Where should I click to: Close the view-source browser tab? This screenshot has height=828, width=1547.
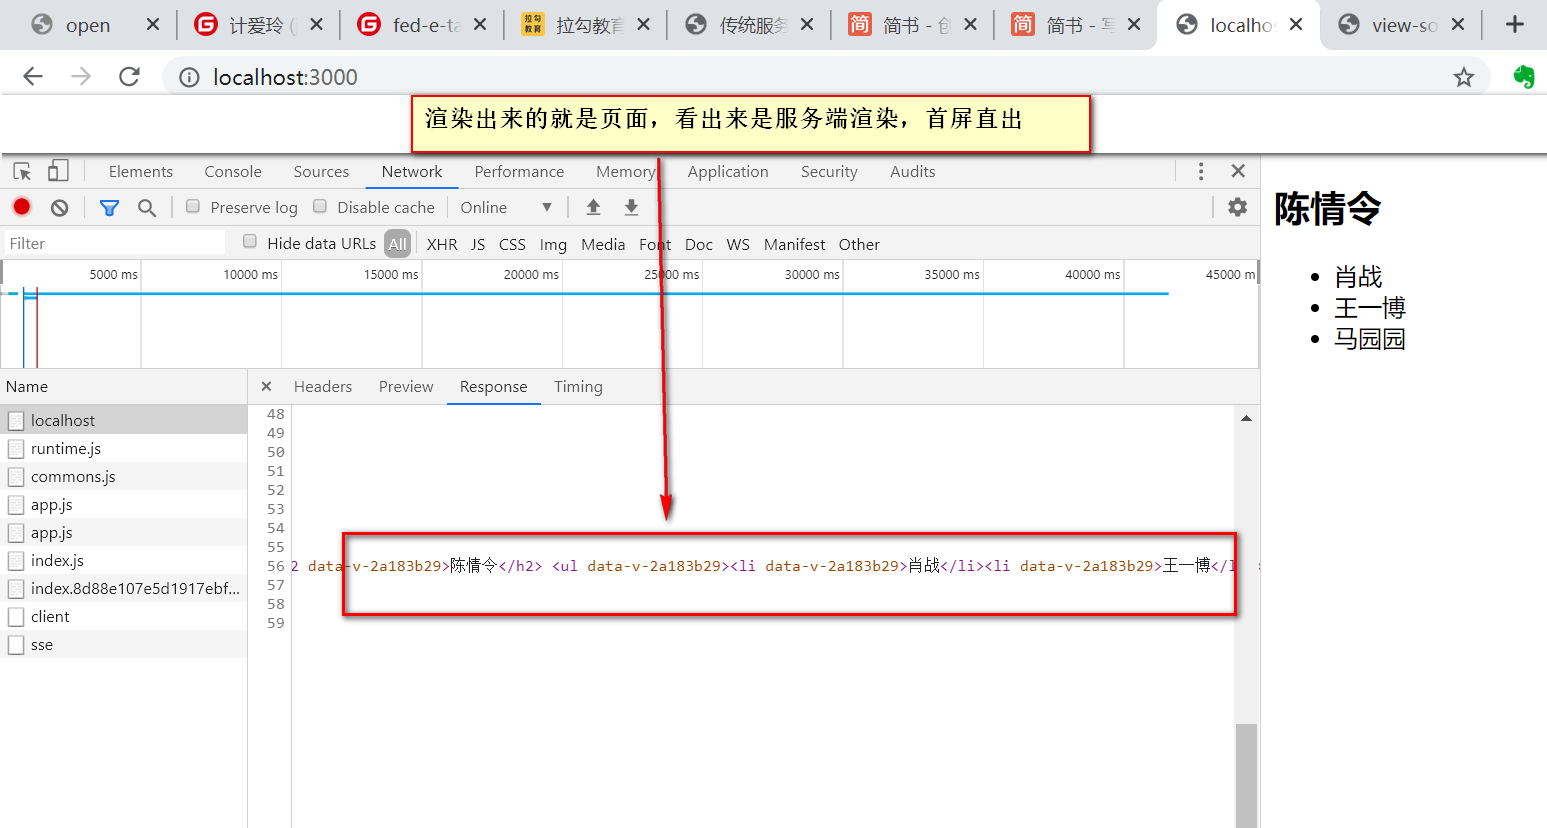tap(1458, 24)
